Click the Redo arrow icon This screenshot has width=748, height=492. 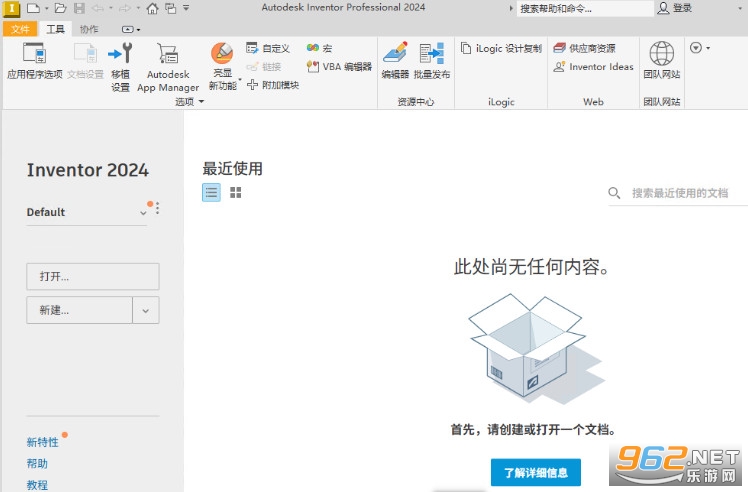click(x=125, y=8)
